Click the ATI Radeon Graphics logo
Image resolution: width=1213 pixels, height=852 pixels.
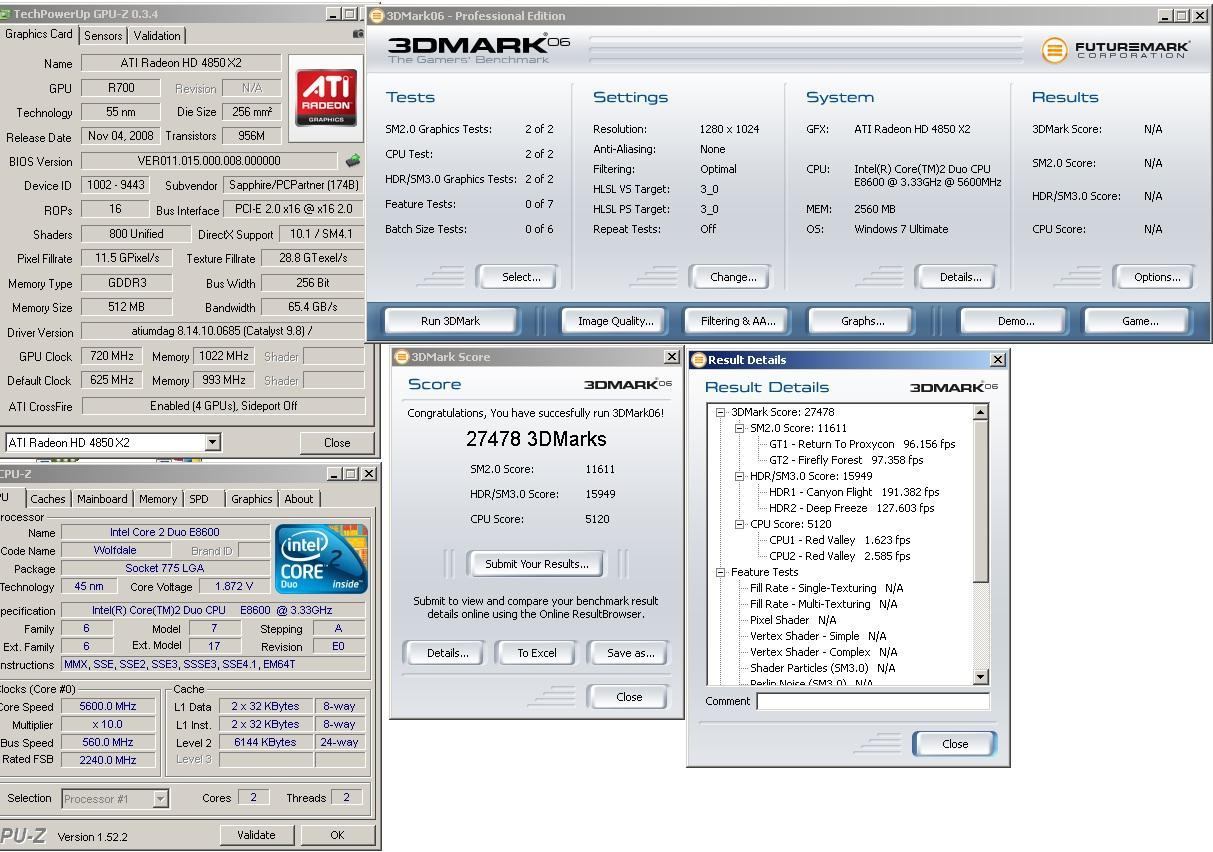point(326,98)
